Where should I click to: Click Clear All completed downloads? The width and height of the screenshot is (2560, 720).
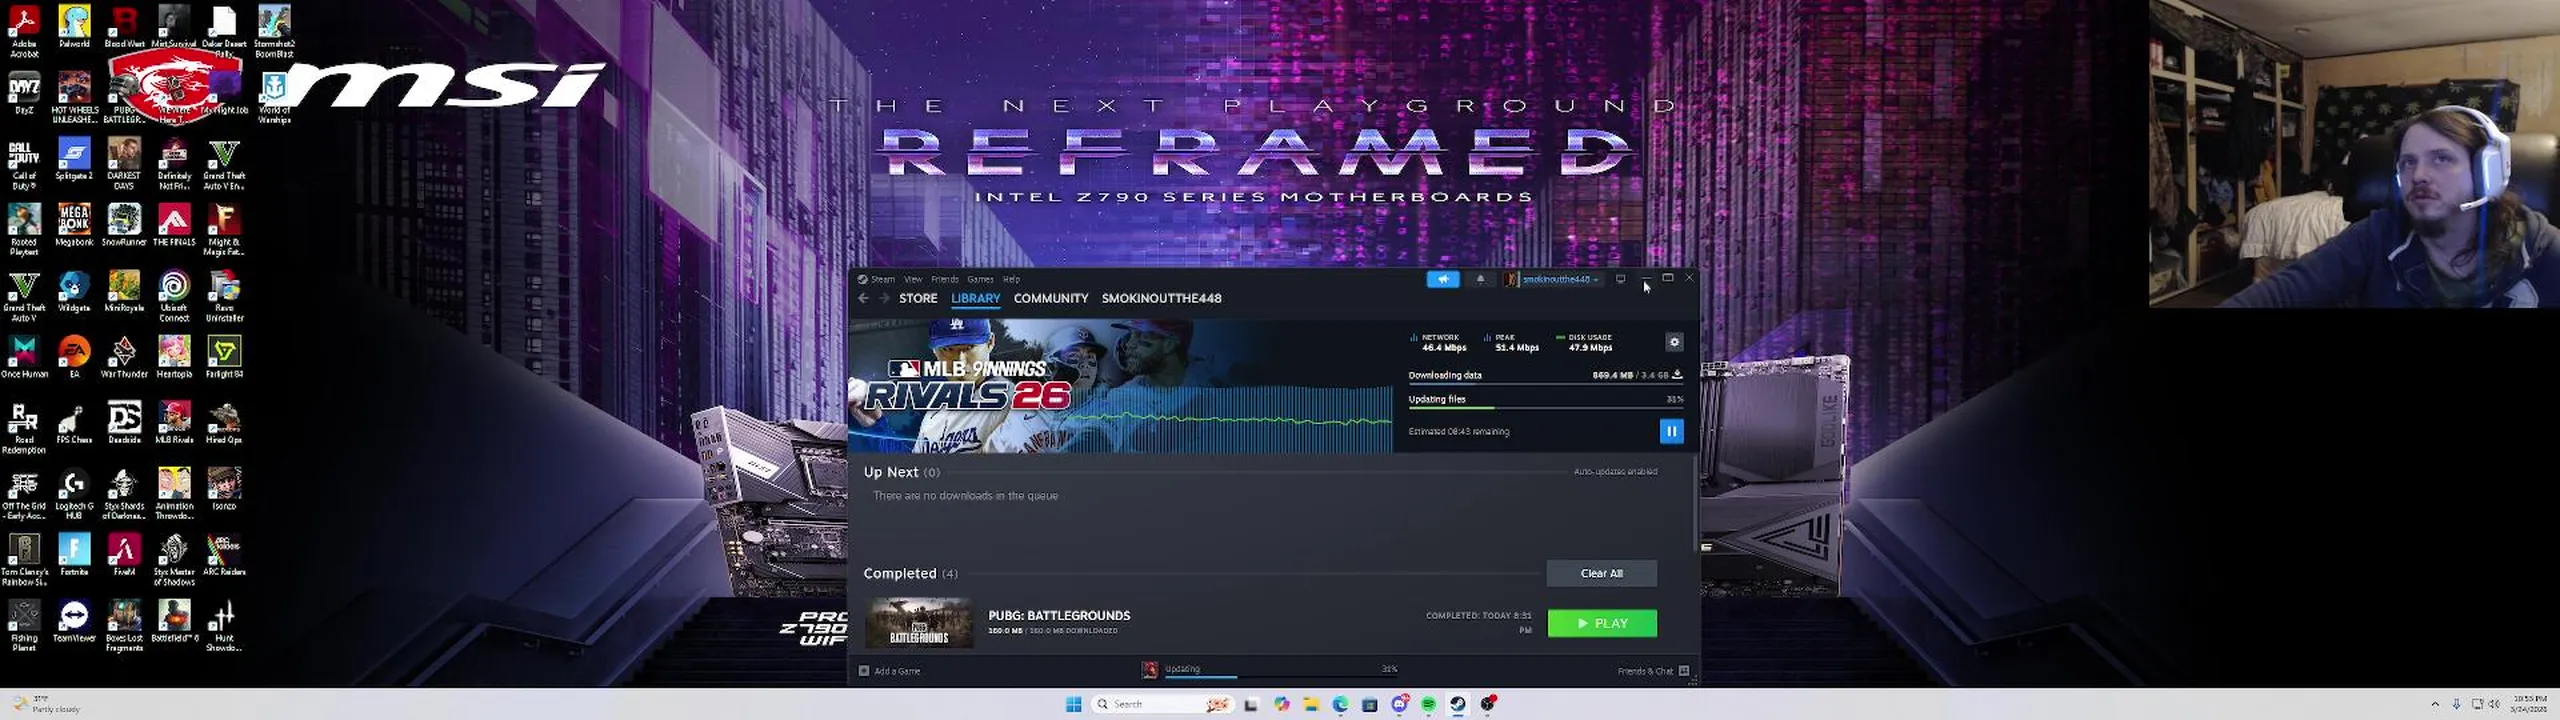[x=1601, y=573]
